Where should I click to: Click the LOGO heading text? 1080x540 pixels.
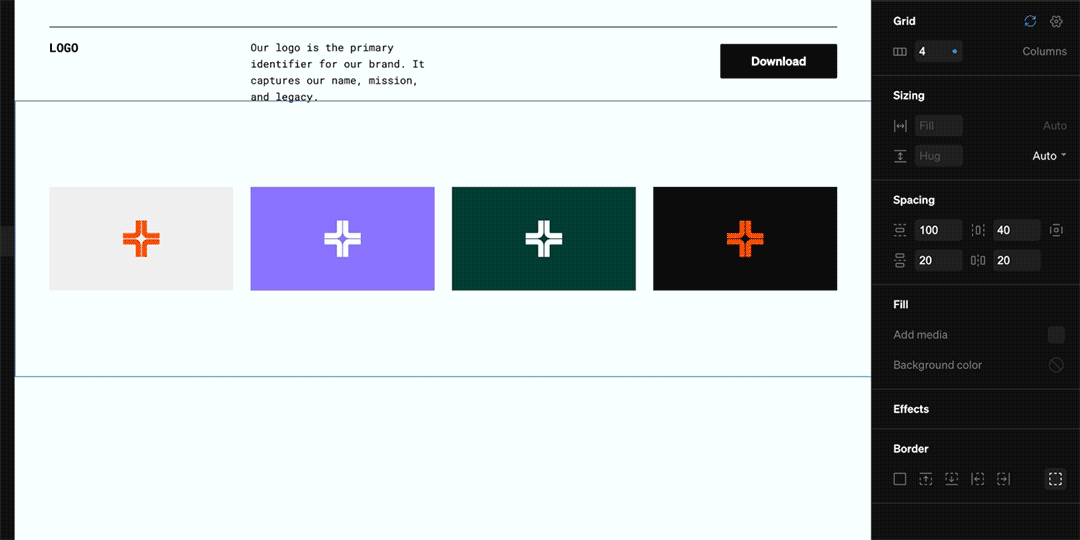coord(63,48)
